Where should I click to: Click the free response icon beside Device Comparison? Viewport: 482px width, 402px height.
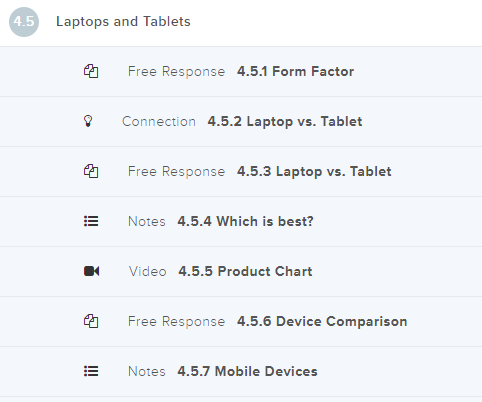(91, 321)
